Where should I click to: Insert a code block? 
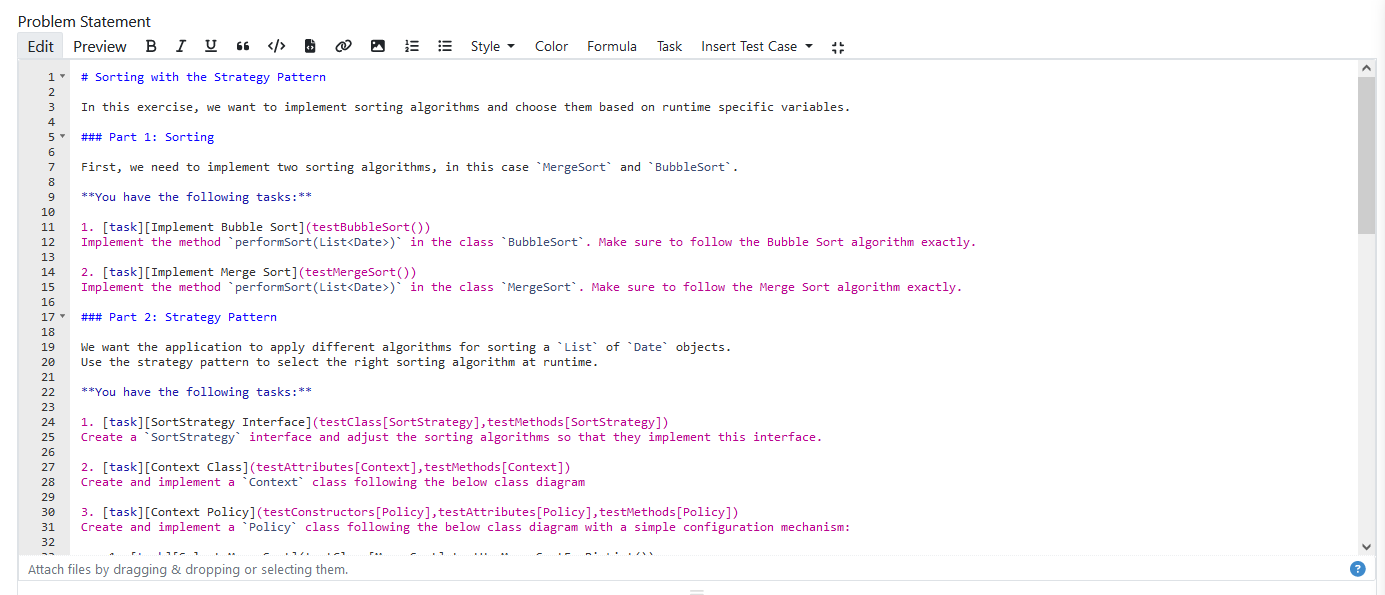point(310,46)
